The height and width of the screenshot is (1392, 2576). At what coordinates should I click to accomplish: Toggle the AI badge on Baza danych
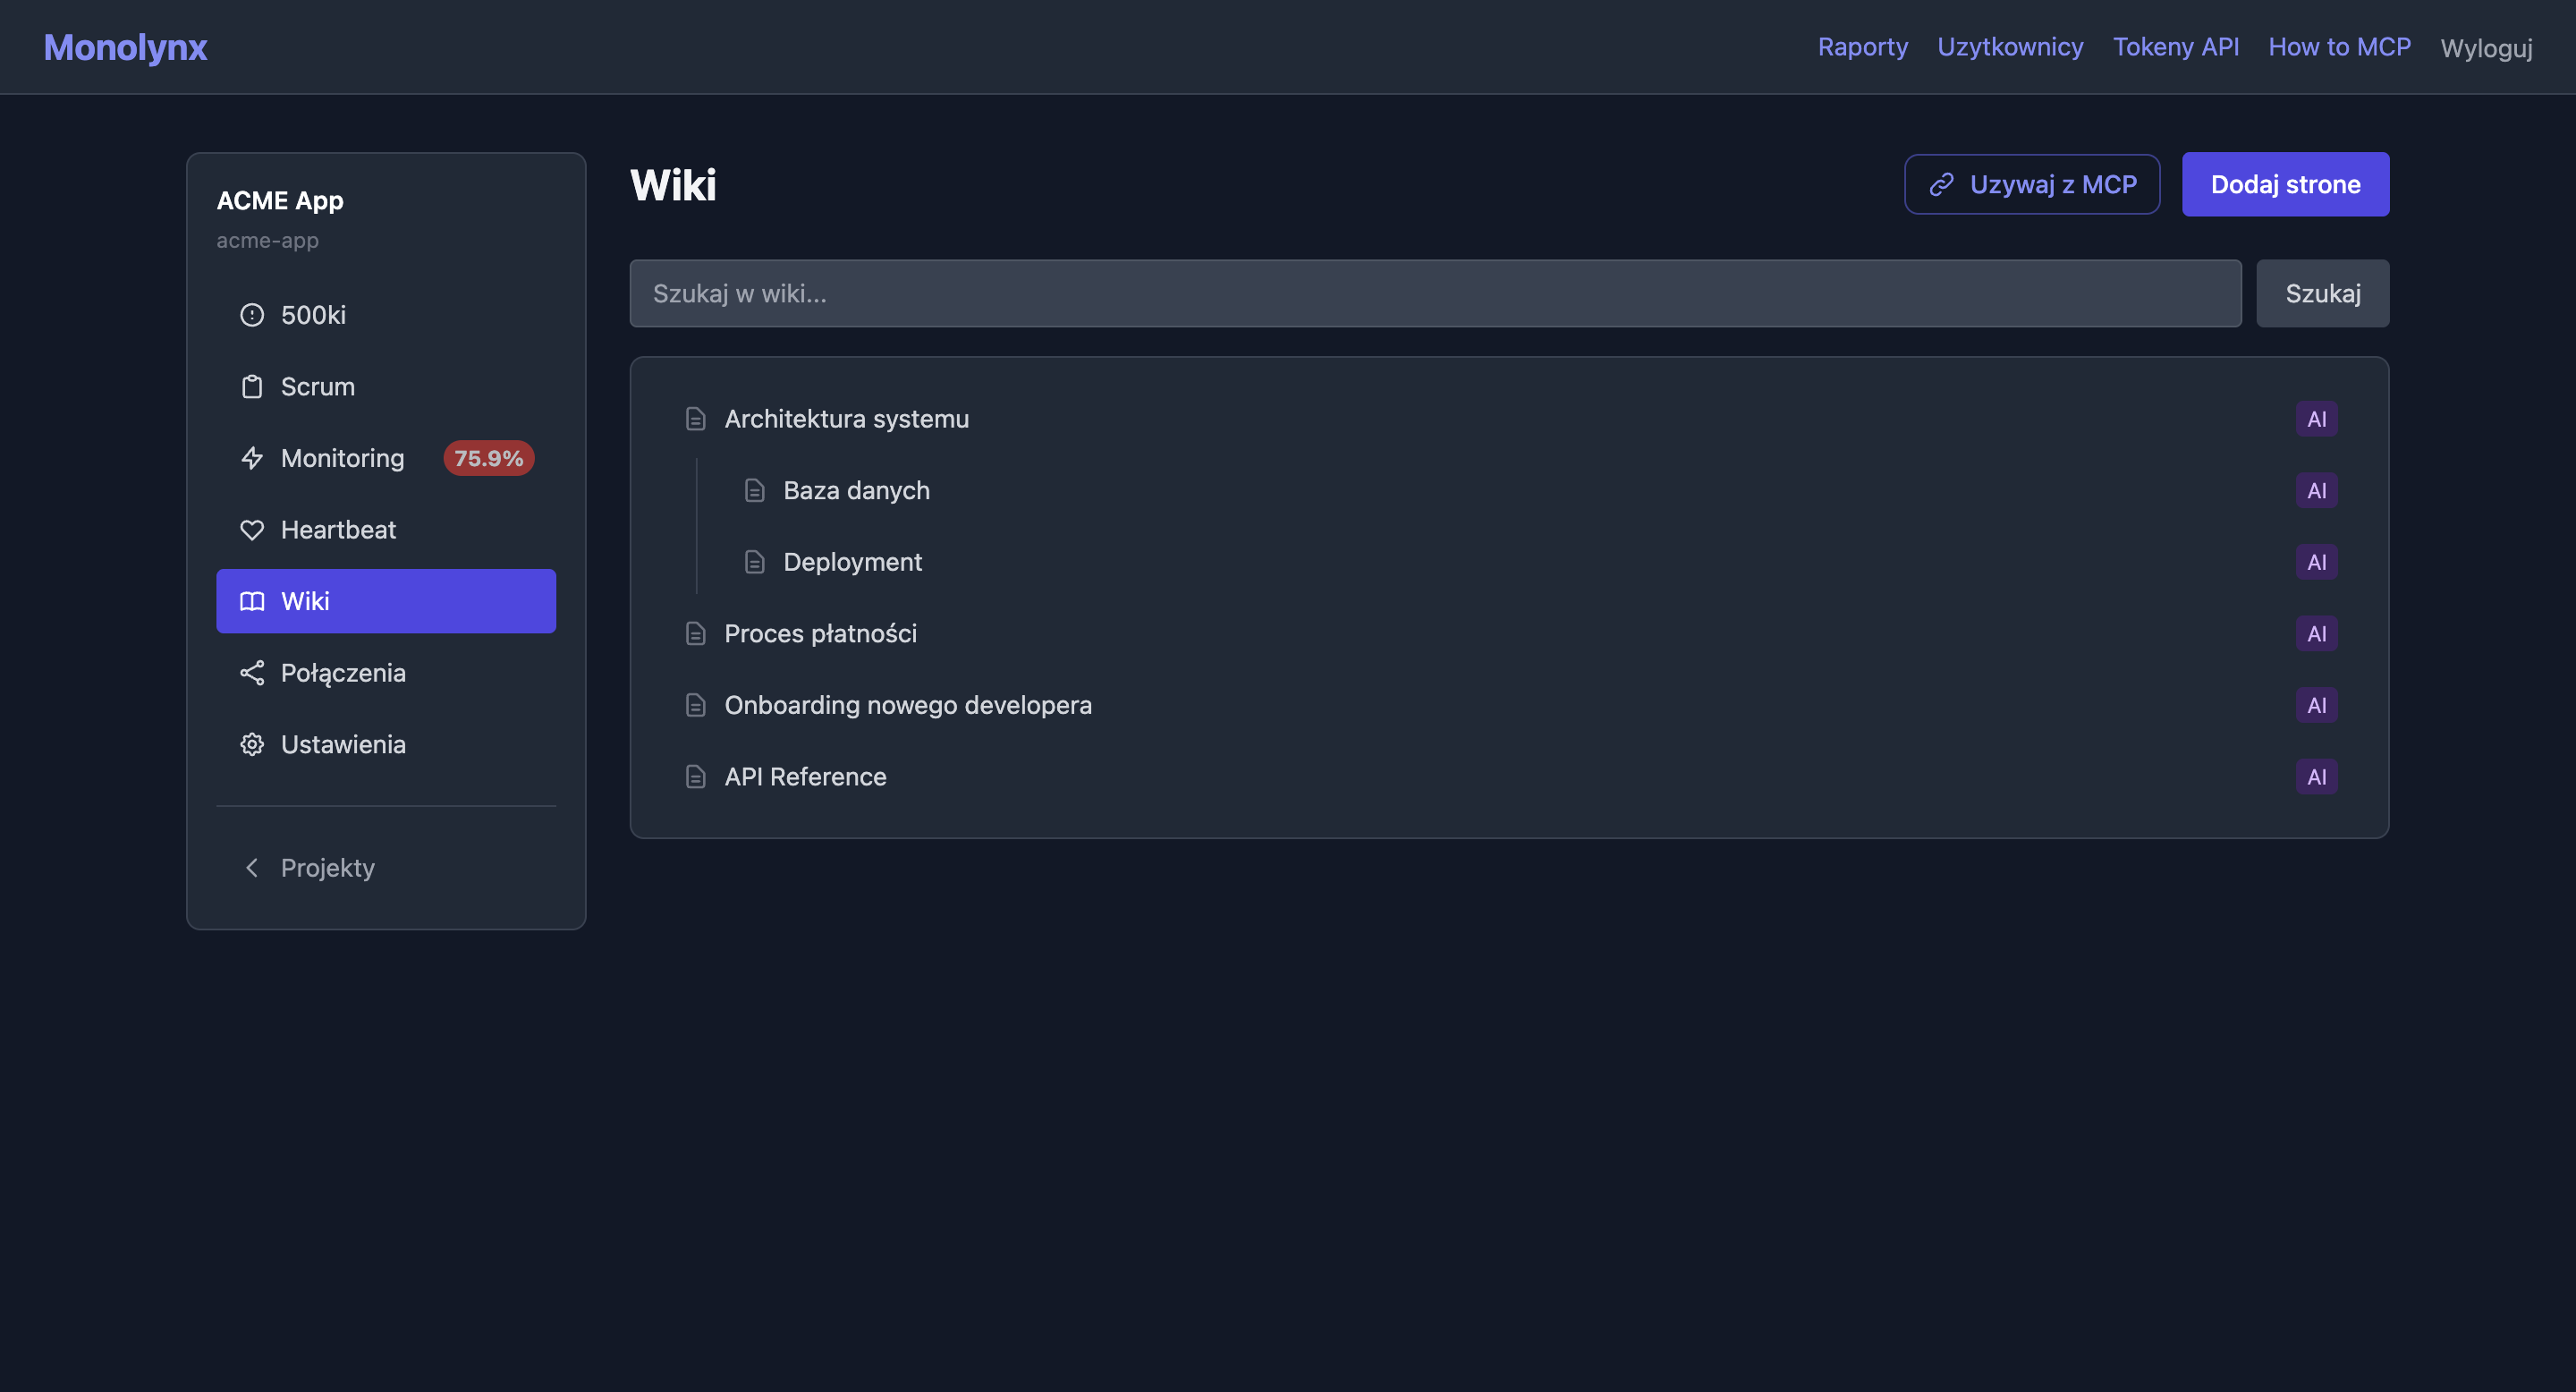[x=2318, y=490]
